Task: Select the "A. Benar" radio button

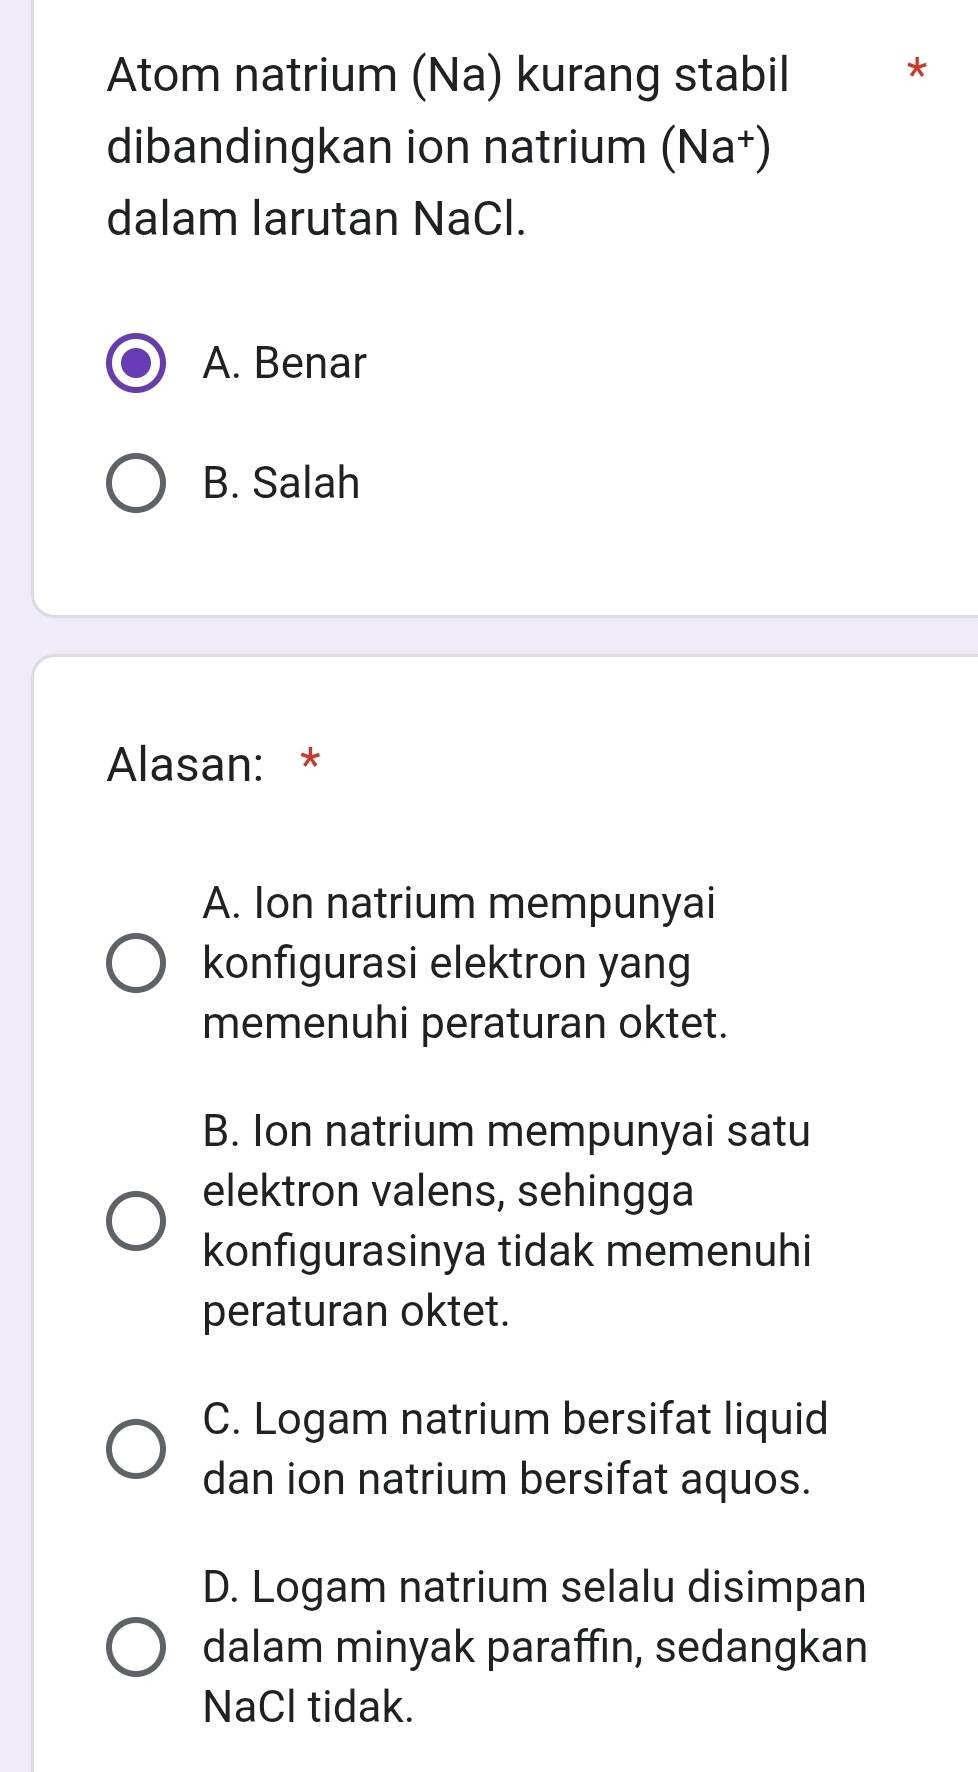Action: pos(136,363)
